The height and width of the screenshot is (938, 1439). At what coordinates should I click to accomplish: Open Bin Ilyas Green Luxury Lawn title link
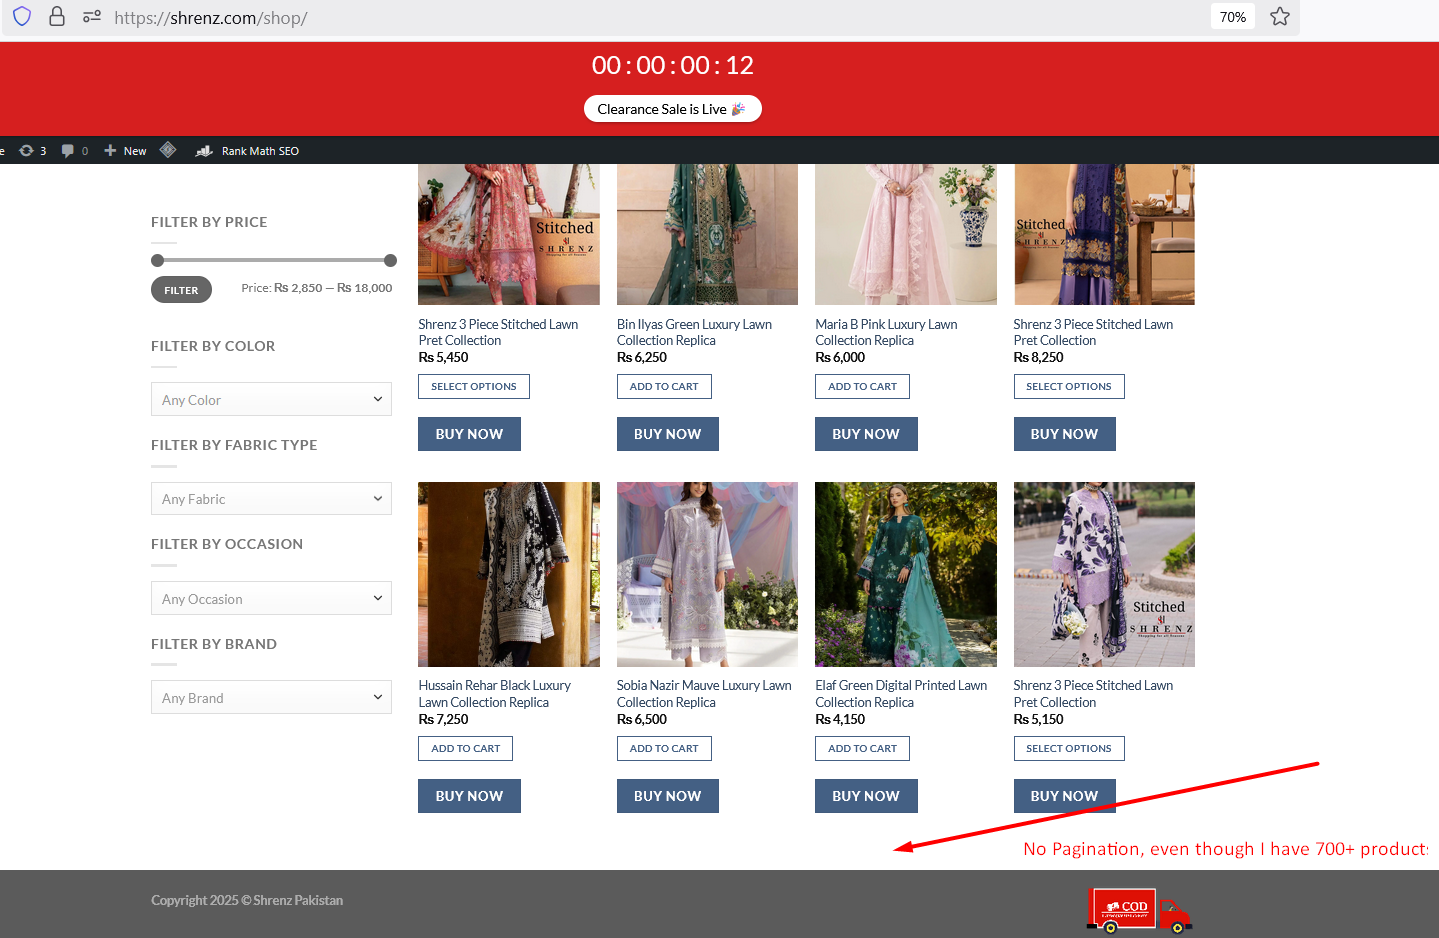(694, 332)
